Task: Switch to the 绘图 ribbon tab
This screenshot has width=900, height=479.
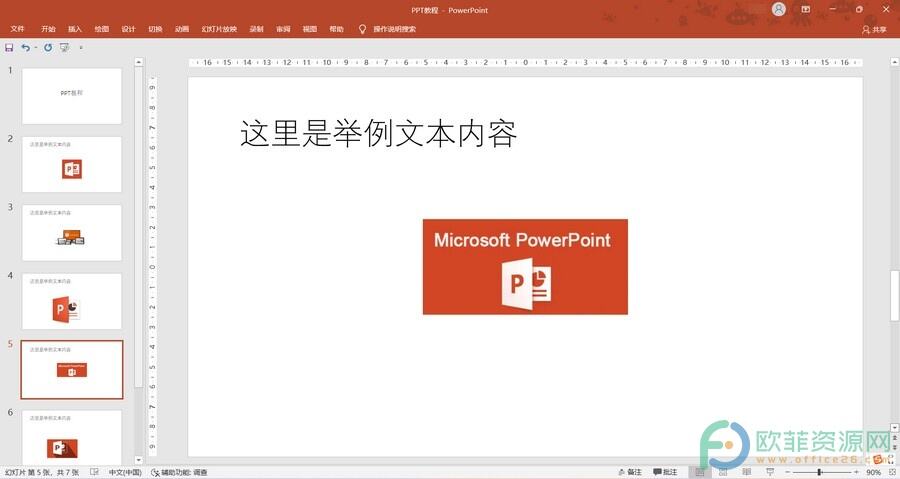Action: pos(102,29)
